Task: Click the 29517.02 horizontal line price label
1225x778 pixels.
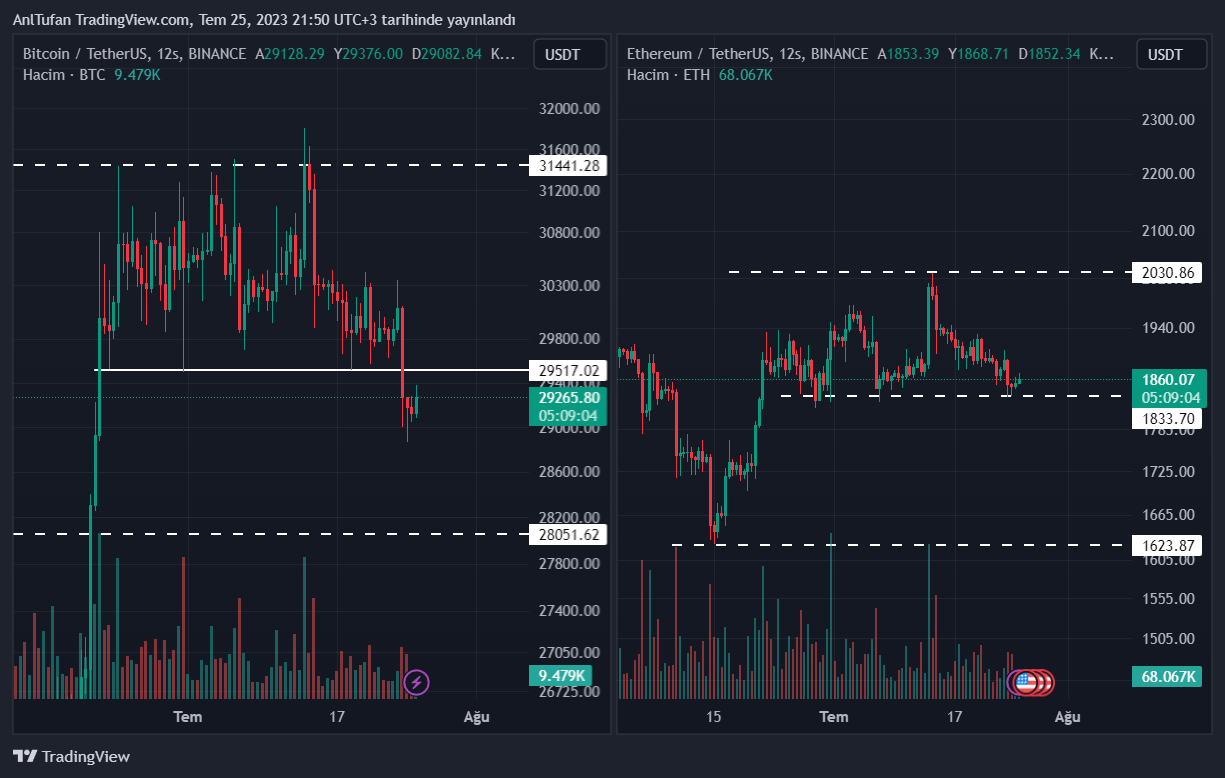Action: click(x=567, y=371)
